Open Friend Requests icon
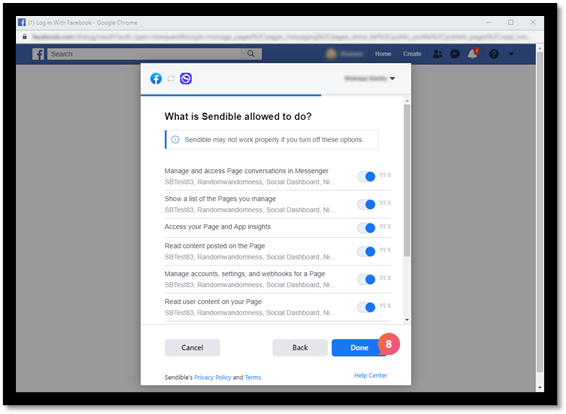The width and height of the screenshot is (566, 414). (x=437, y=54)
